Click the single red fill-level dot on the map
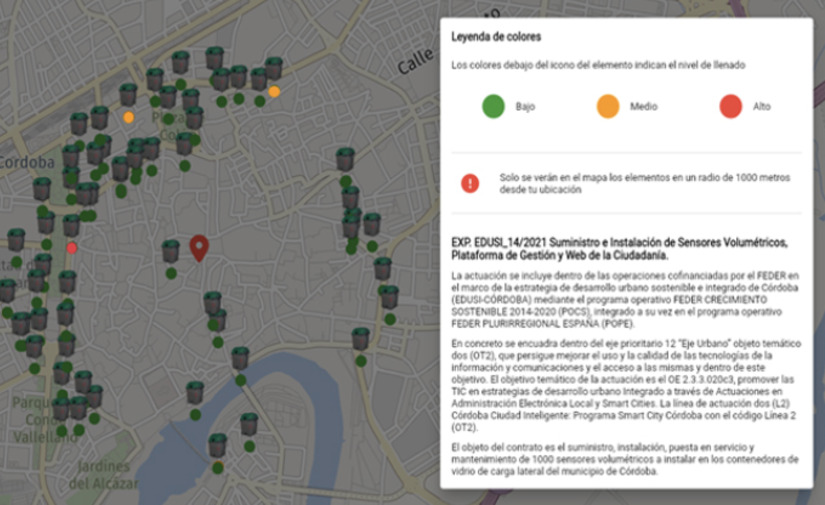Viewport: 825px width, 505px height. tap(72, 248)
